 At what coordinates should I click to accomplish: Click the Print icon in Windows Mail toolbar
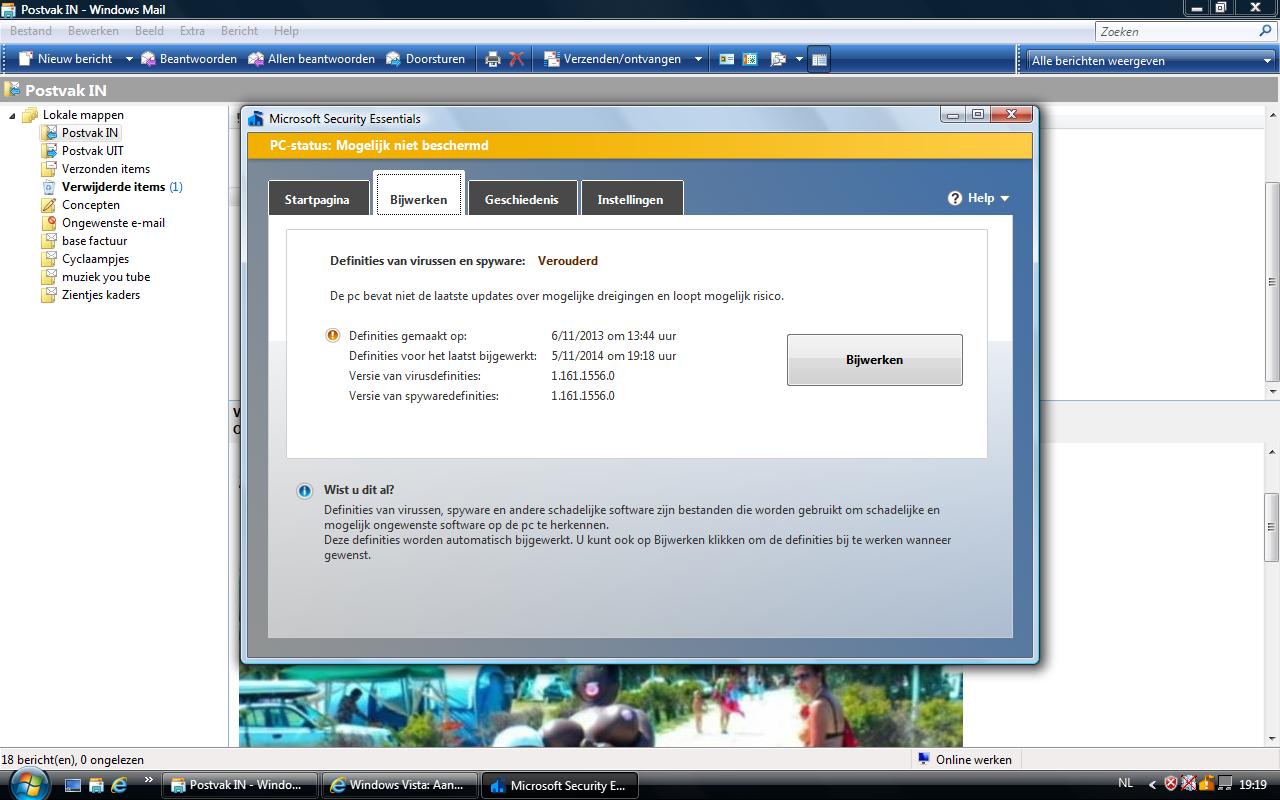pos(492,59)
